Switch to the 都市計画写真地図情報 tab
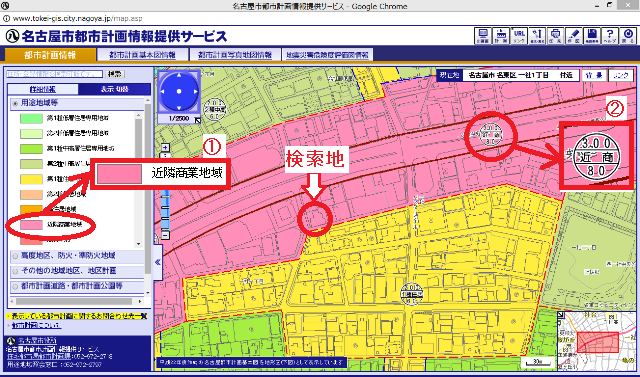 [x=235, y=55]
